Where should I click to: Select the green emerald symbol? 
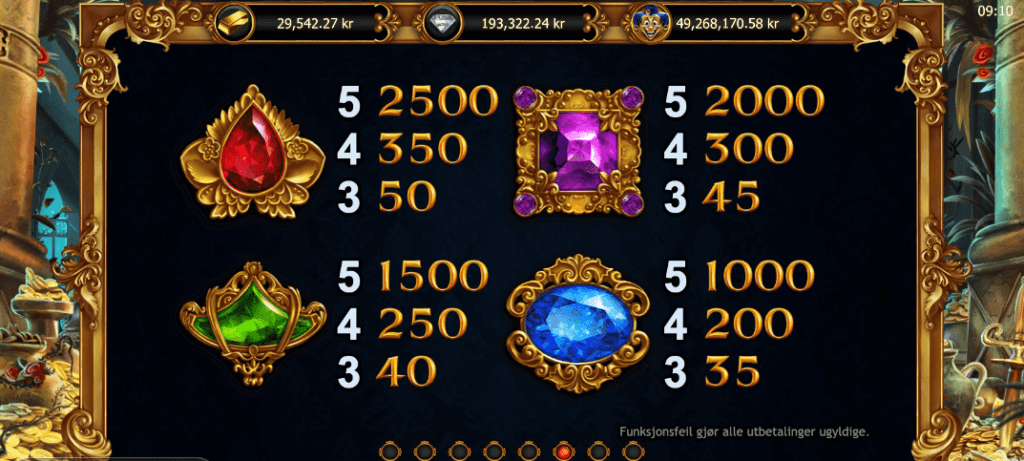click(253, 323)
